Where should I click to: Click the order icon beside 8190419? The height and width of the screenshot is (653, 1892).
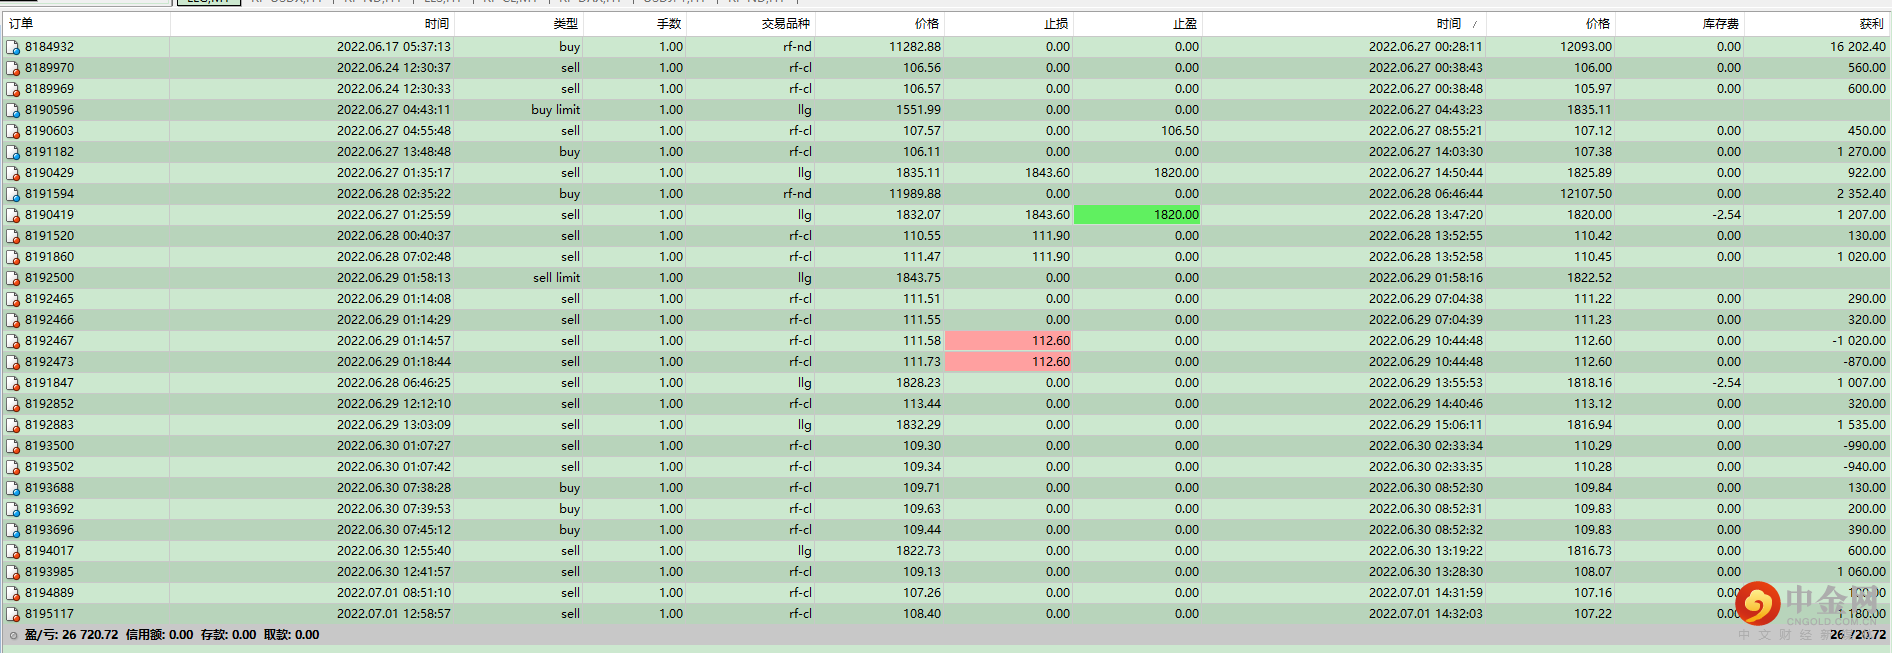coord(13,215)
